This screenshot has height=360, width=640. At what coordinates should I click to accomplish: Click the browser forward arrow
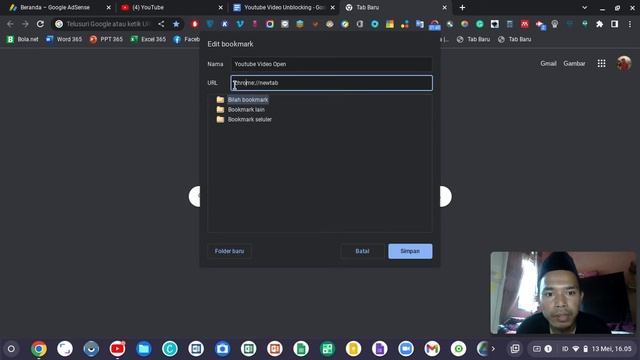click(25, 24)
